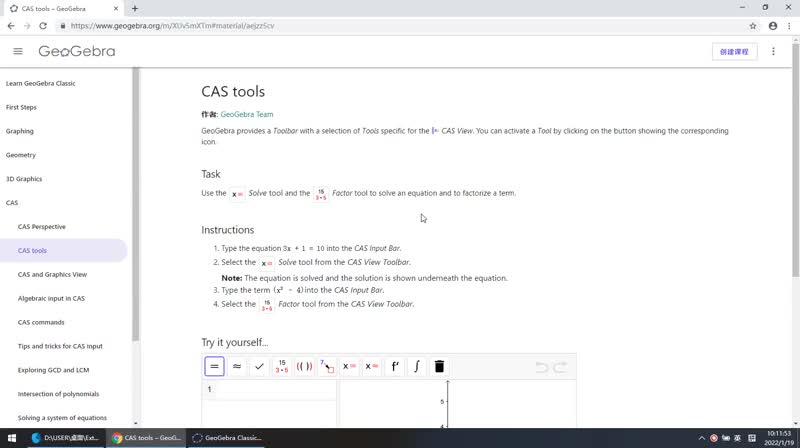Collapse the CAS chapter in sidebar
This screenshot has height=448, width=800.
pos(12,203)
